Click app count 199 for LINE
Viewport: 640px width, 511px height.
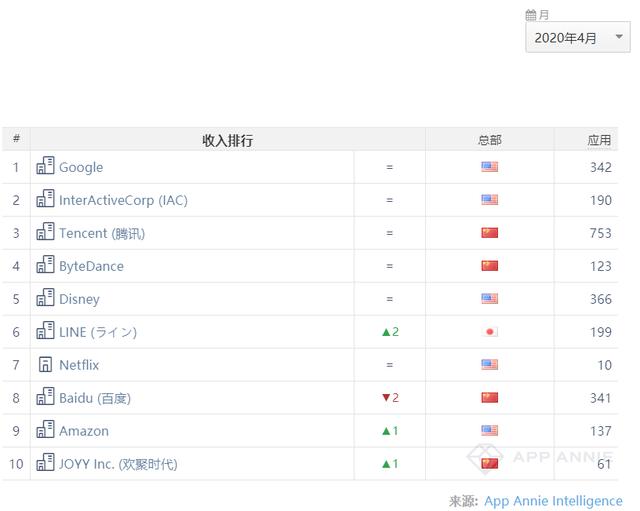[601, 332]
